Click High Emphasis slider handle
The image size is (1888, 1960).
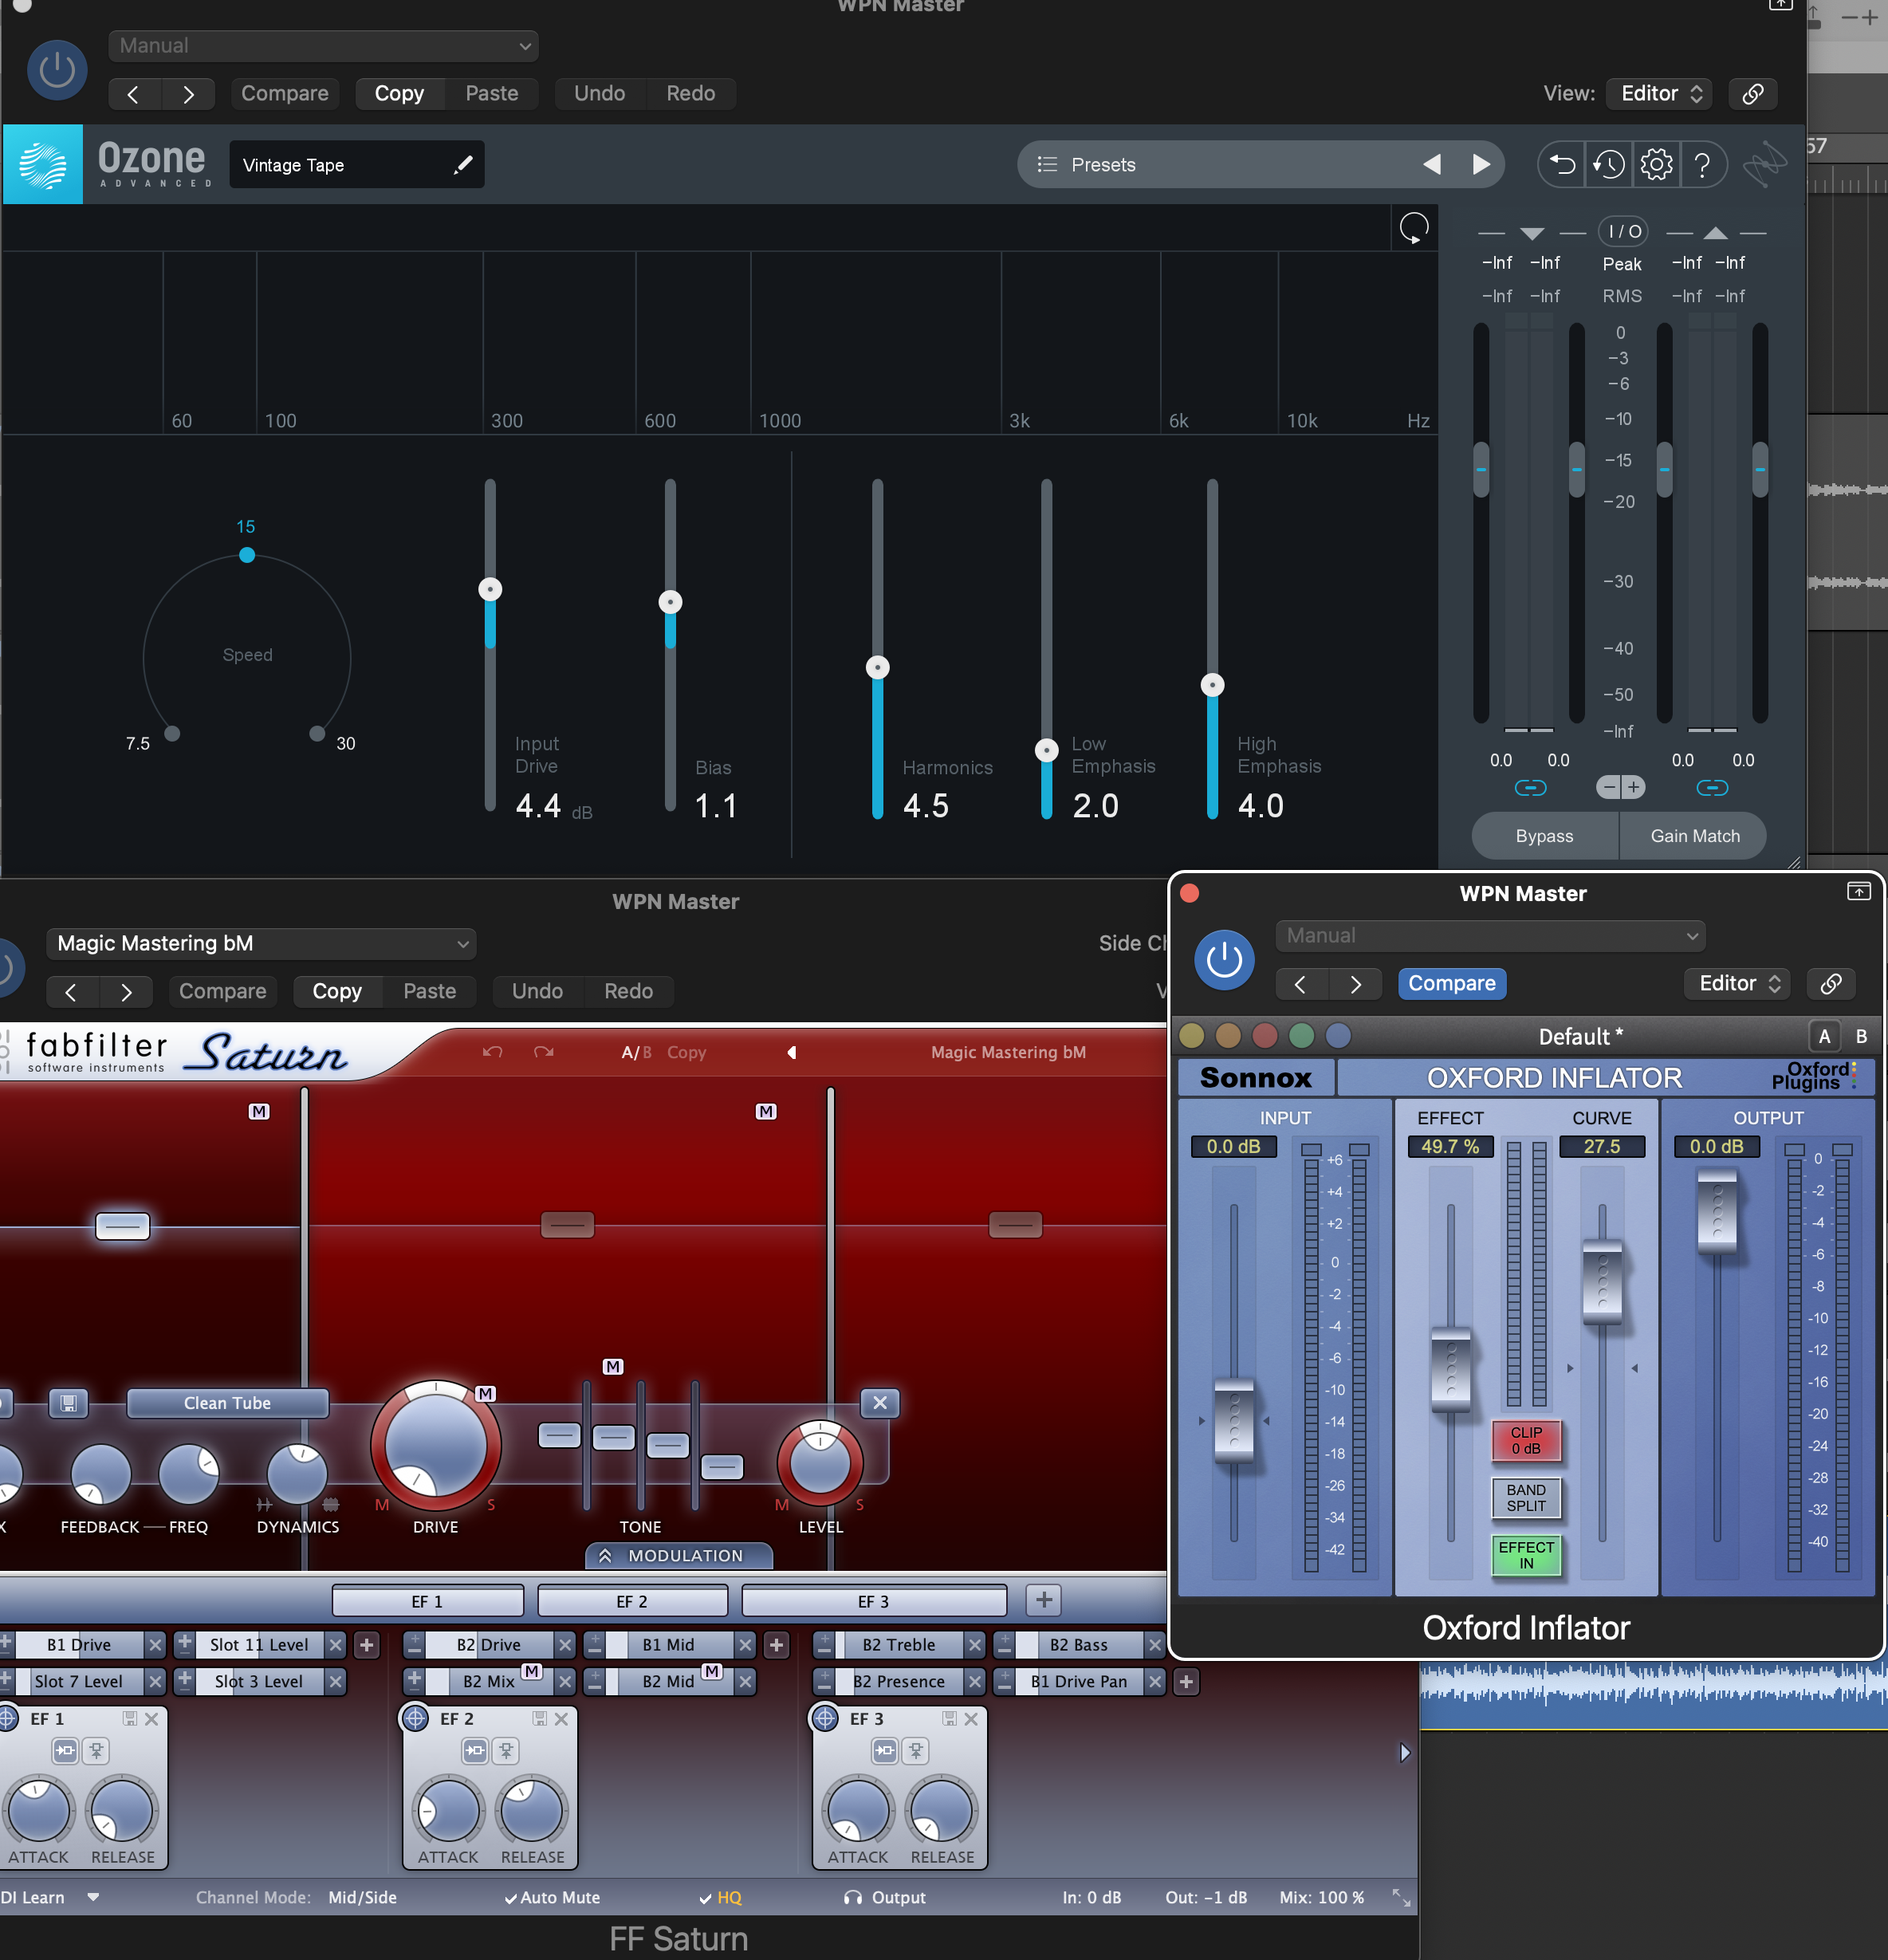pos(1212,685)
